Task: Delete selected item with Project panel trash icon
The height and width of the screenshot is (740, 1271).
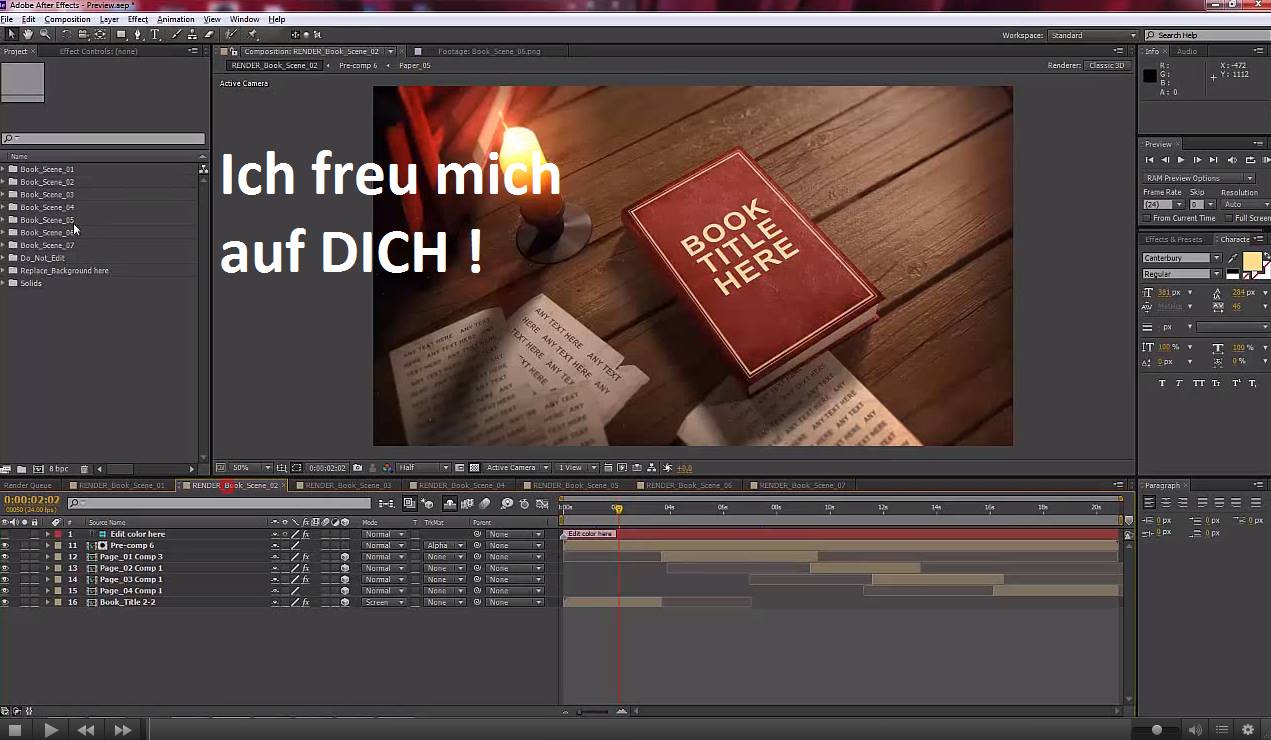Action: (85, 469)
